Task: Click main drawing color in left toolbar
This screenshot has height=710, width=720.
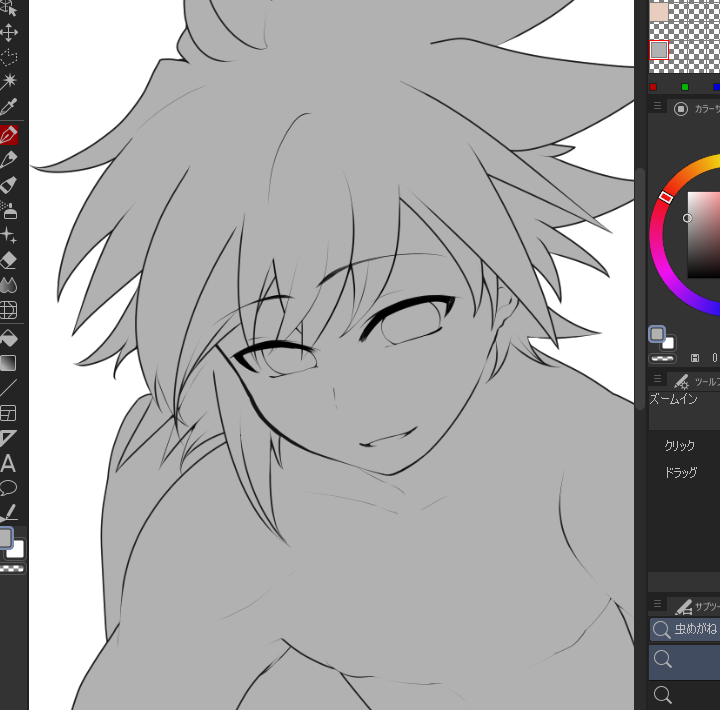Action: (5, 538)
